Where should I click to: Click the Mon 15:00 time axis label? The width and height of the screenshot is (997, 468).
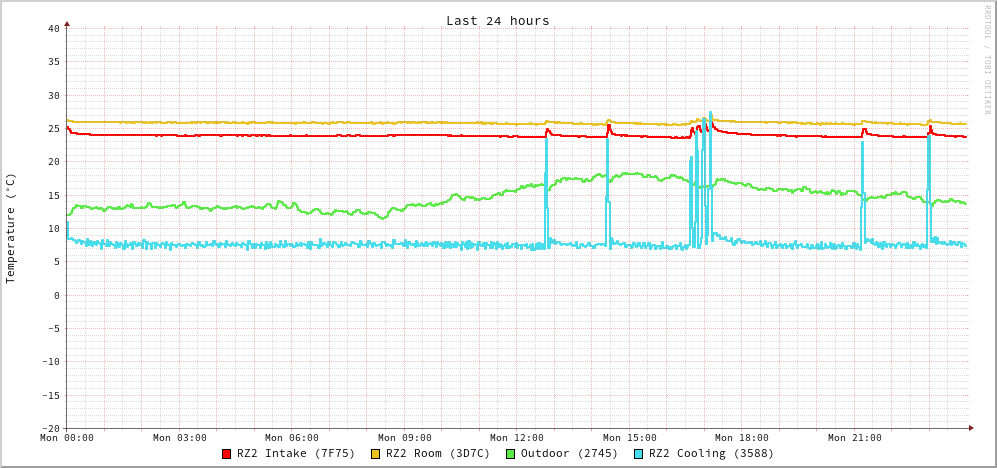[x=630, y=438]
